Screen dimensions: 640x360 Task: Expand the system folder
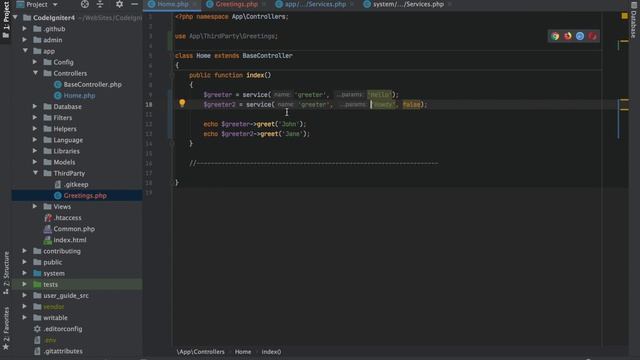click(x=25, y=273)
